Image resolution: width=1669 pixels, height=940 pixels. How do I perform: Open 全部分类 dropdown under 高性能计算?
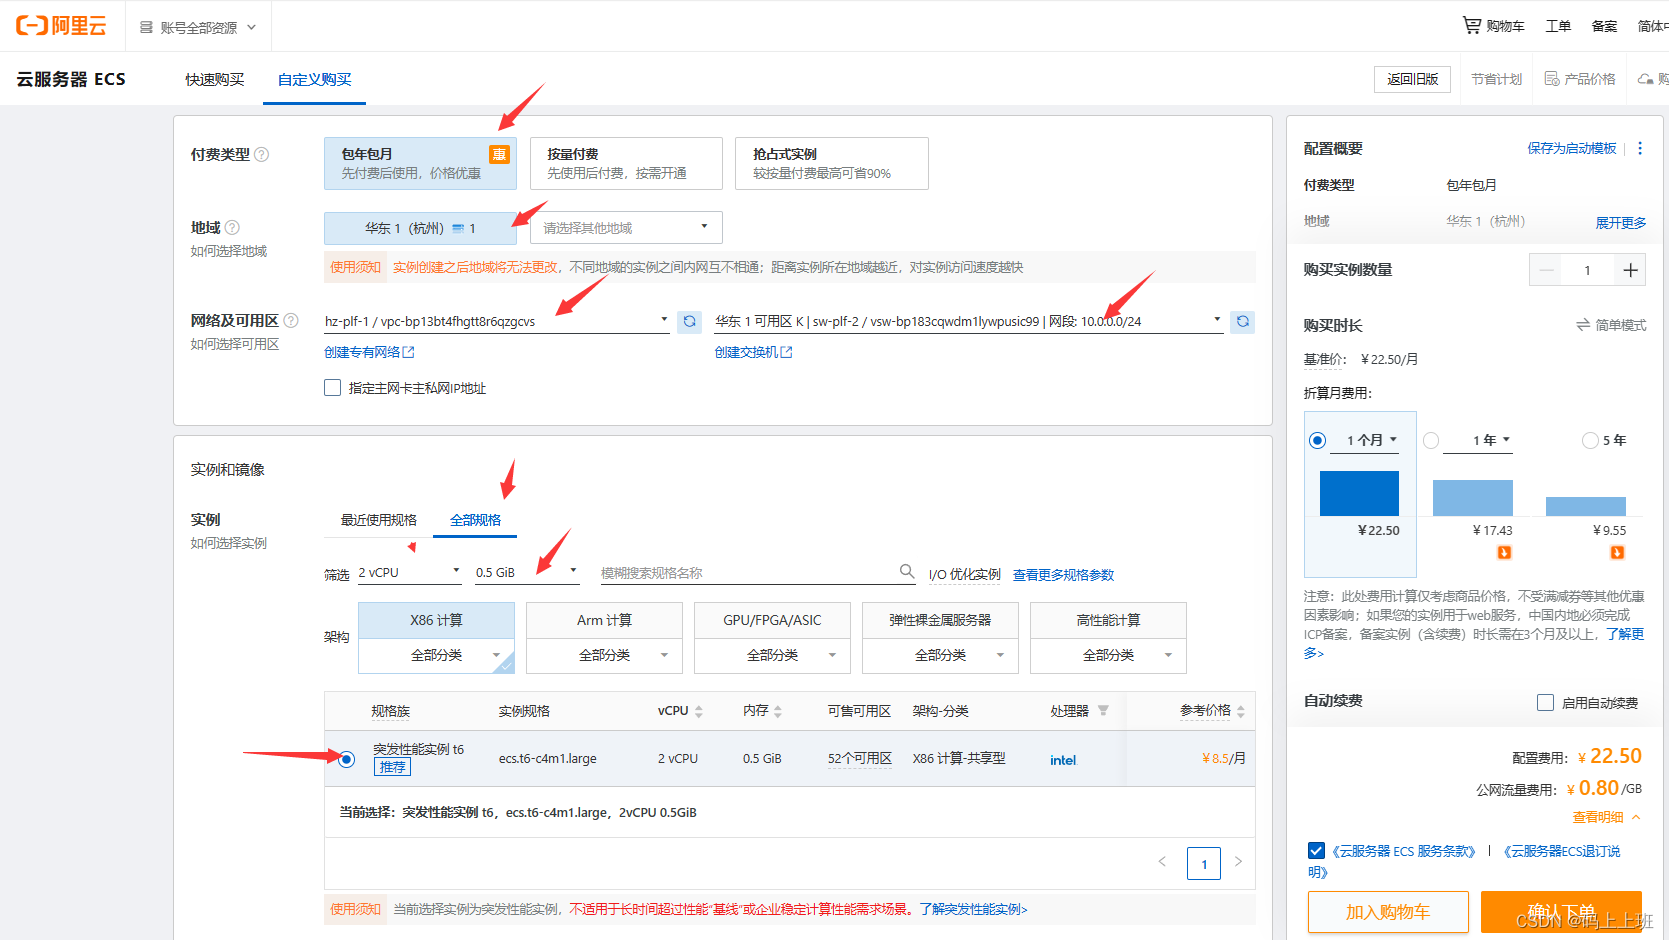(1108, 655)
